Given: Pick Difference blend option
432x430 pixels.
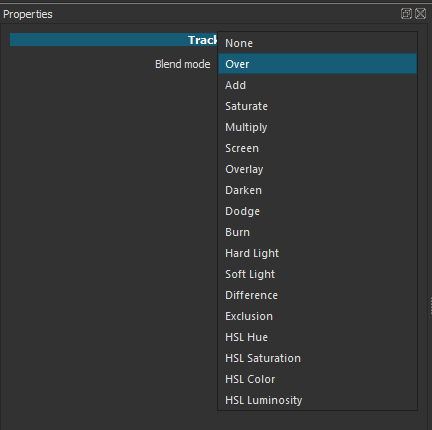Looking at the screenshot, I should pyautogui.click(x=317, y=295).
